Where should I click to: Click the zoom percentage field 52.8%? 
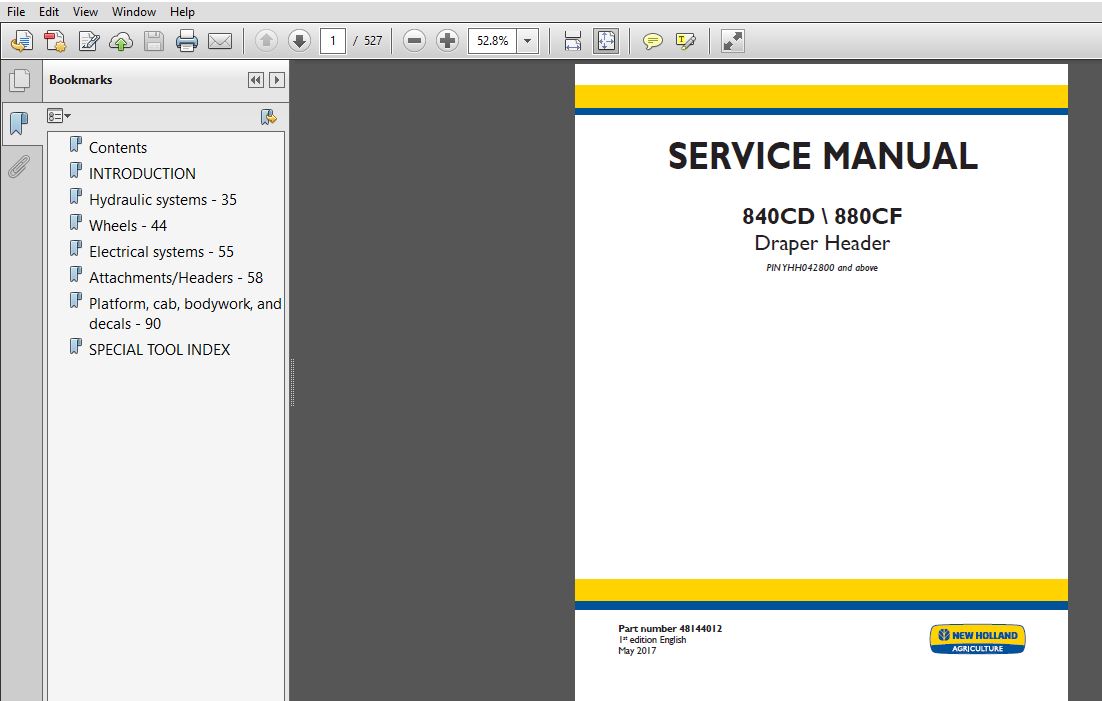tap(493, 41)
